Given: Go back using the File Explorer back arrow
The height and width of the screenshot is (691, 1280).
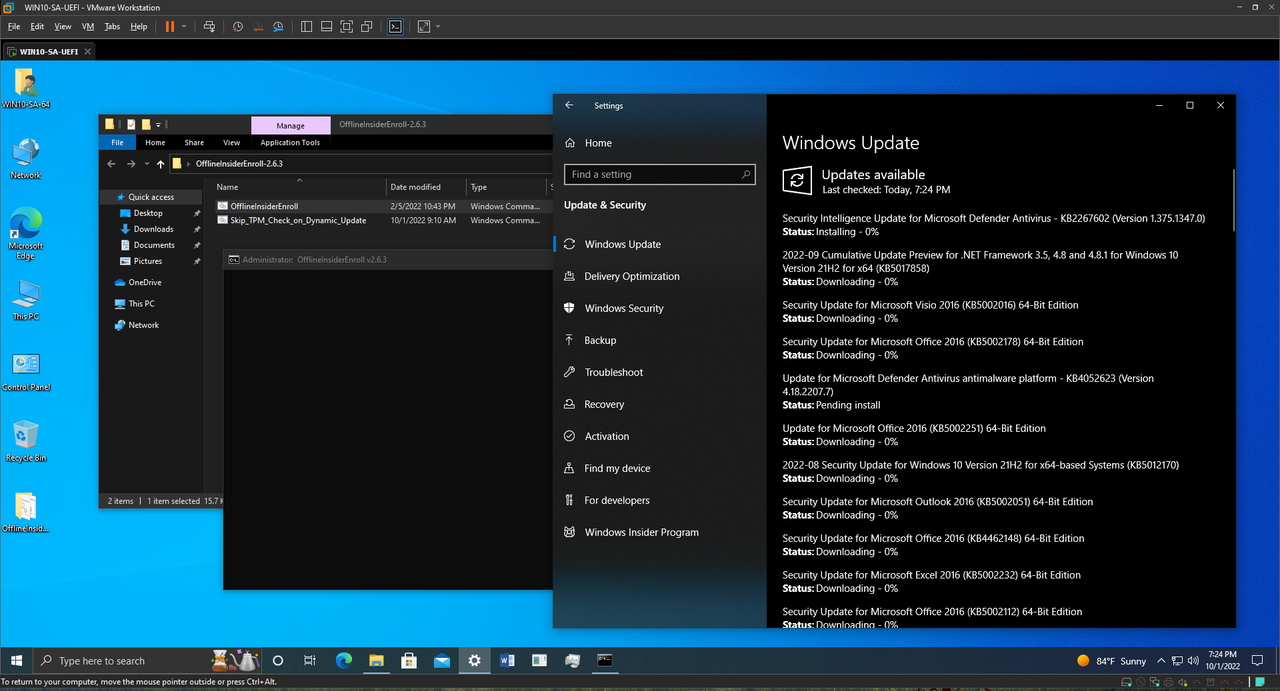Looking at the screenshot, I should tap(111, 164).
